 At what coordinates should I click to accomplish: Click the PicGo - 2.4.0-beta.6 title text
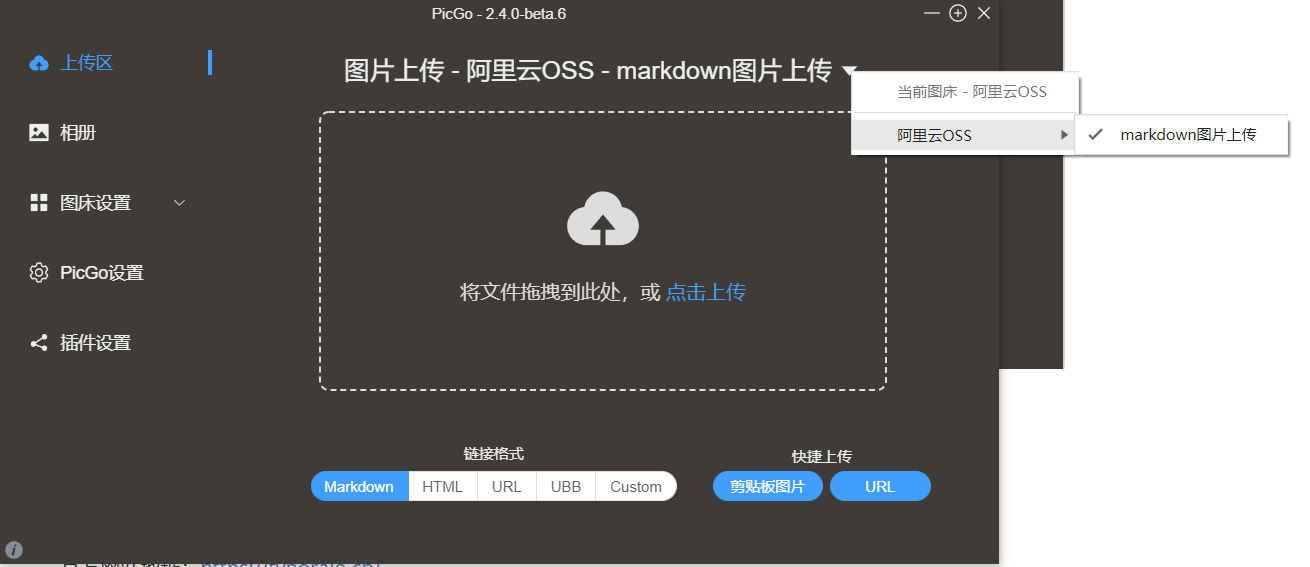point(499,13)
